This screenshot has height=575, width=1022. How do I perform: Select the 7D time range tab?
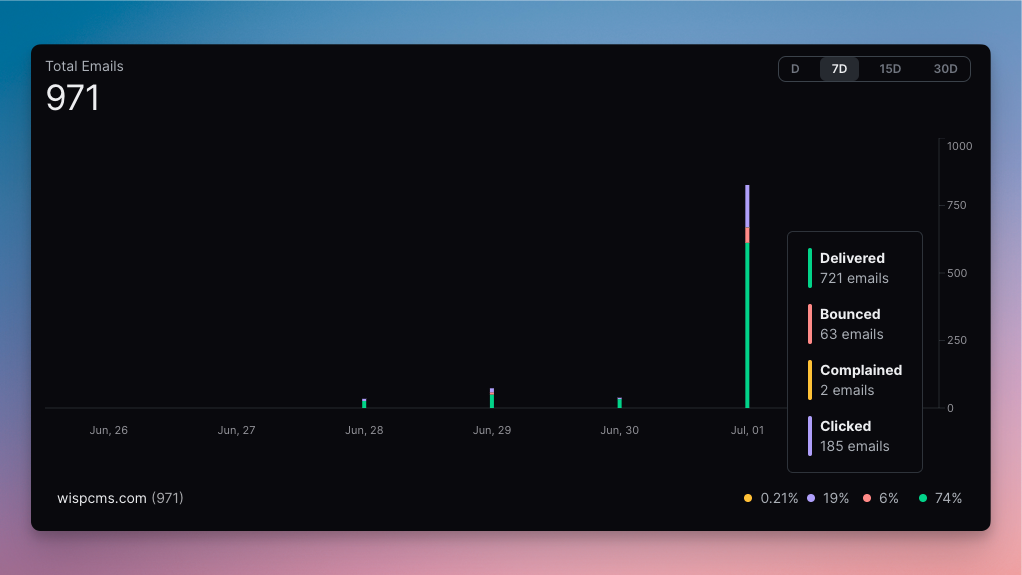coord(839,69)
